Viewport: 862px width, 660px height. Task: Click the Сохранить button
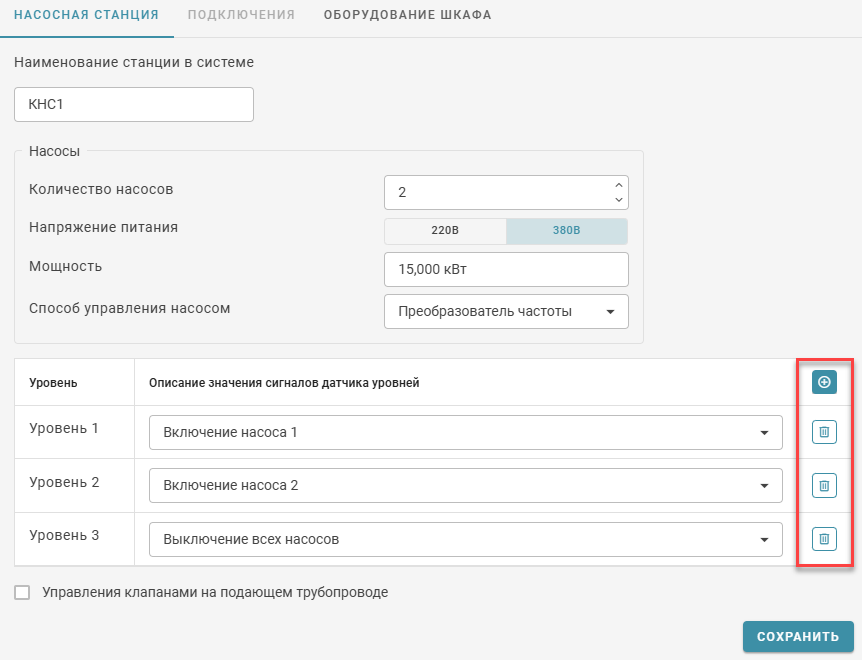click(797, 636)
